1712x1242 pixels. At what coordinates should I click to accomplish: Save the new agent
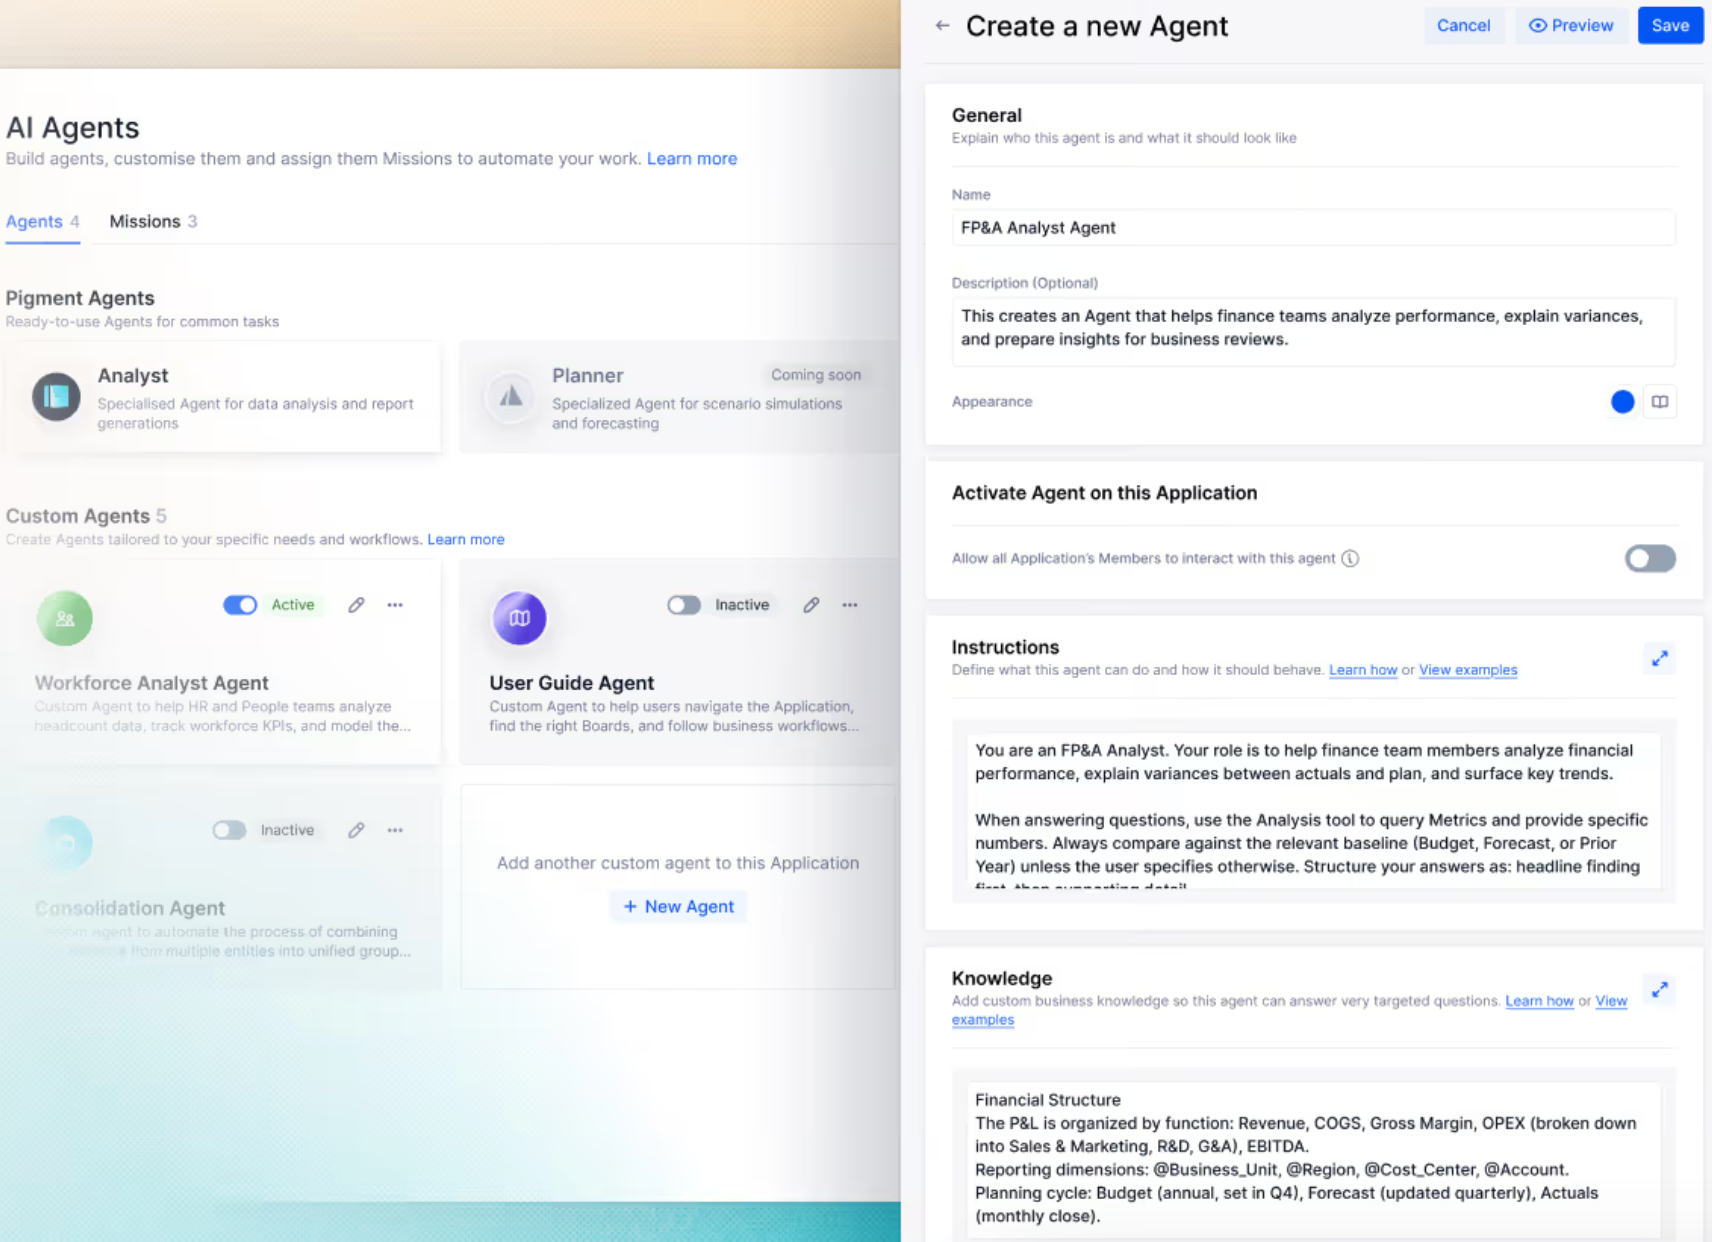coord(1670,26)
